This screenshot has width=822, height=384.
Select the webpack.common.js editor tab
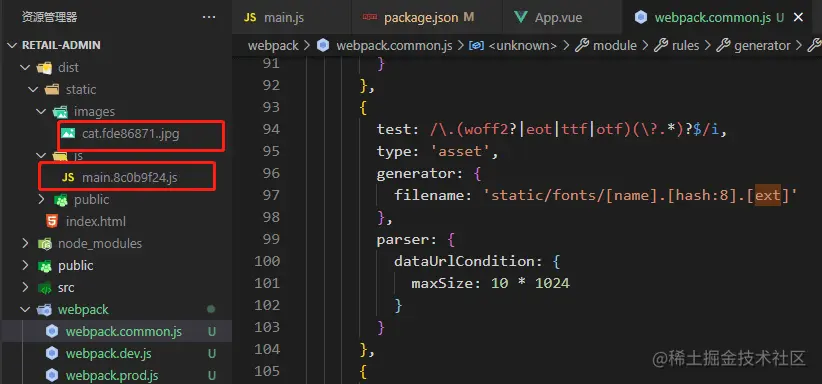712,18
